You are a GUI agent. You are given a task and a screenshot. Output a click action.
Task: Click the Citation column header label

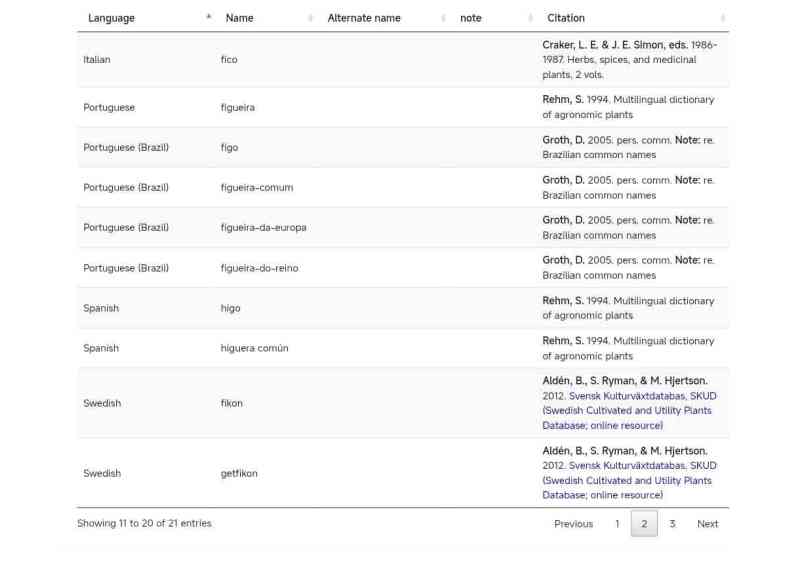[x=566, y=18]
